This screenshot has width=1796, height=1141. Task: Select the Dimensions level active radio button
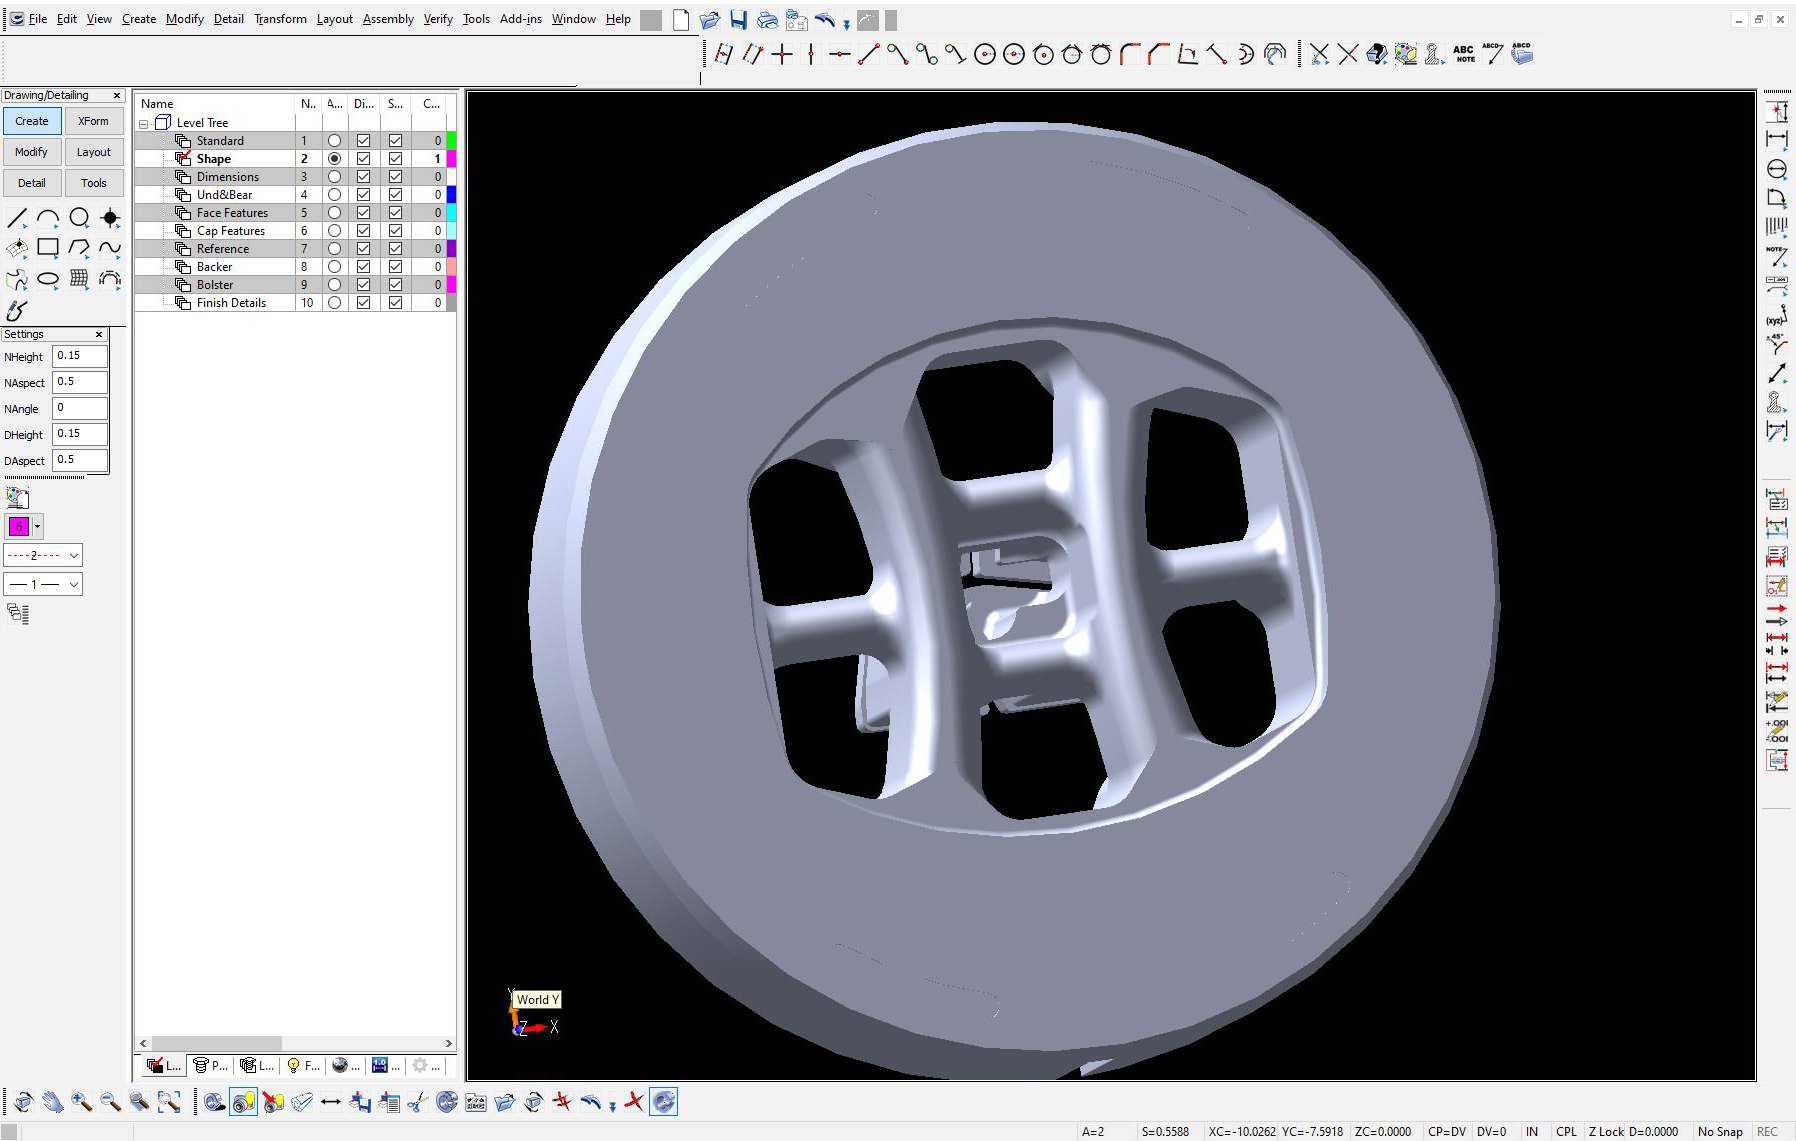(x=334, y=177)
